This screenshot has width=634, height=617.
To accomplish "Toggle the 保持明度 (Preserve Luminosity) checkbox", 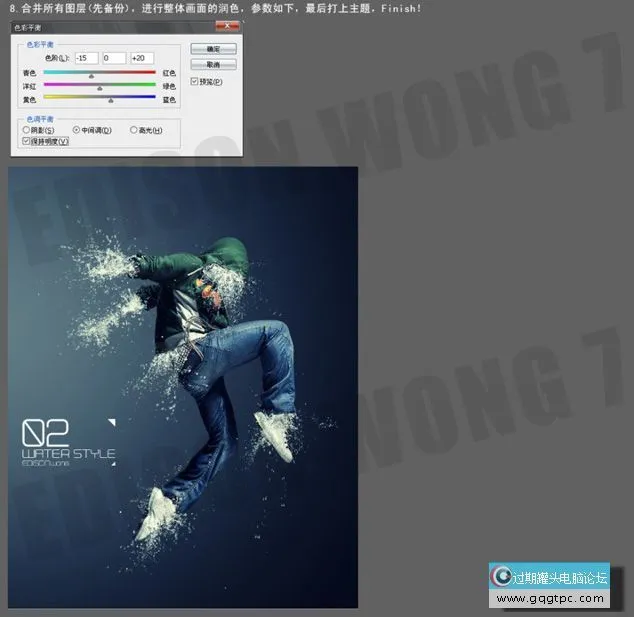I will 26,141.
